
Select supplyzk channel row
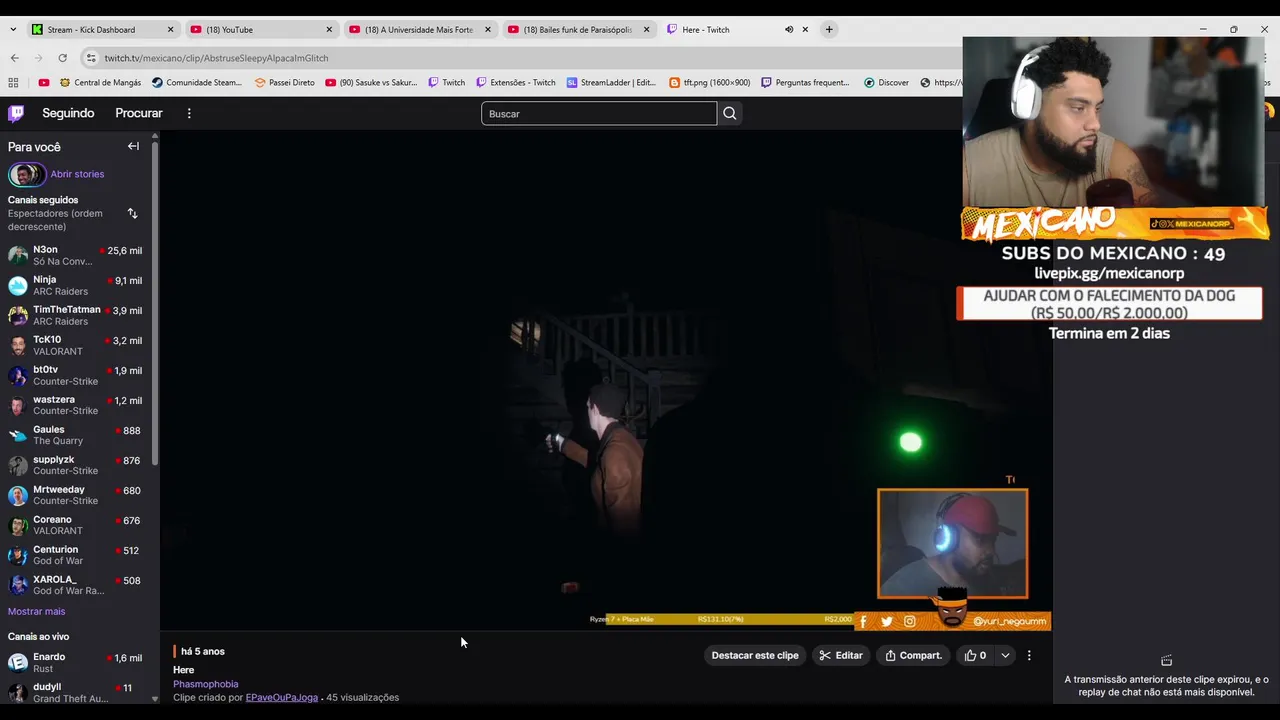[x=76, y=466]
